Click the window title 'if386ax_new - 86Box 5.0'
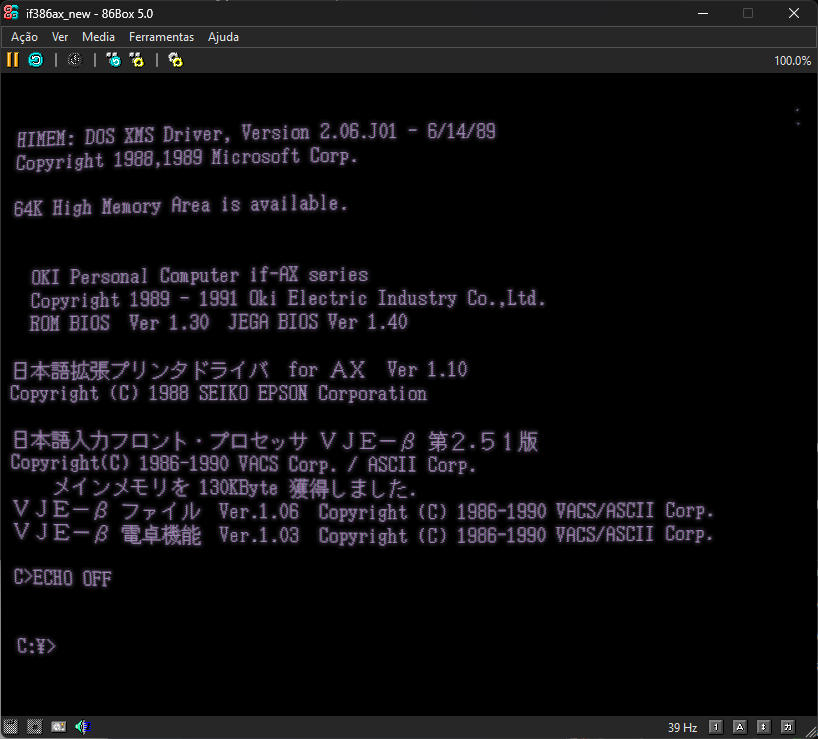818x739 pixels. [90, 14]
